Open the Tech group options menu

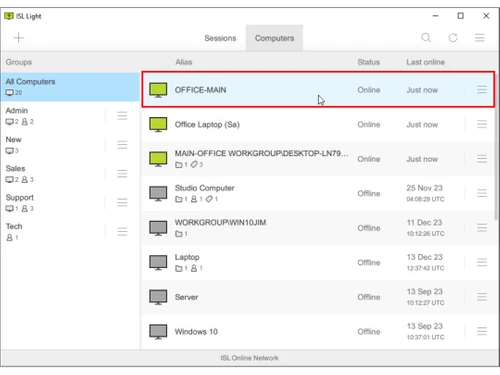122,231
